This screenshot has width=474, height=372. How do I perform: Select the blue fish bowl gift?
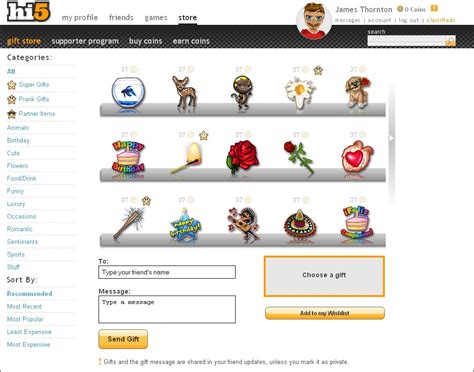click(128, 93)
